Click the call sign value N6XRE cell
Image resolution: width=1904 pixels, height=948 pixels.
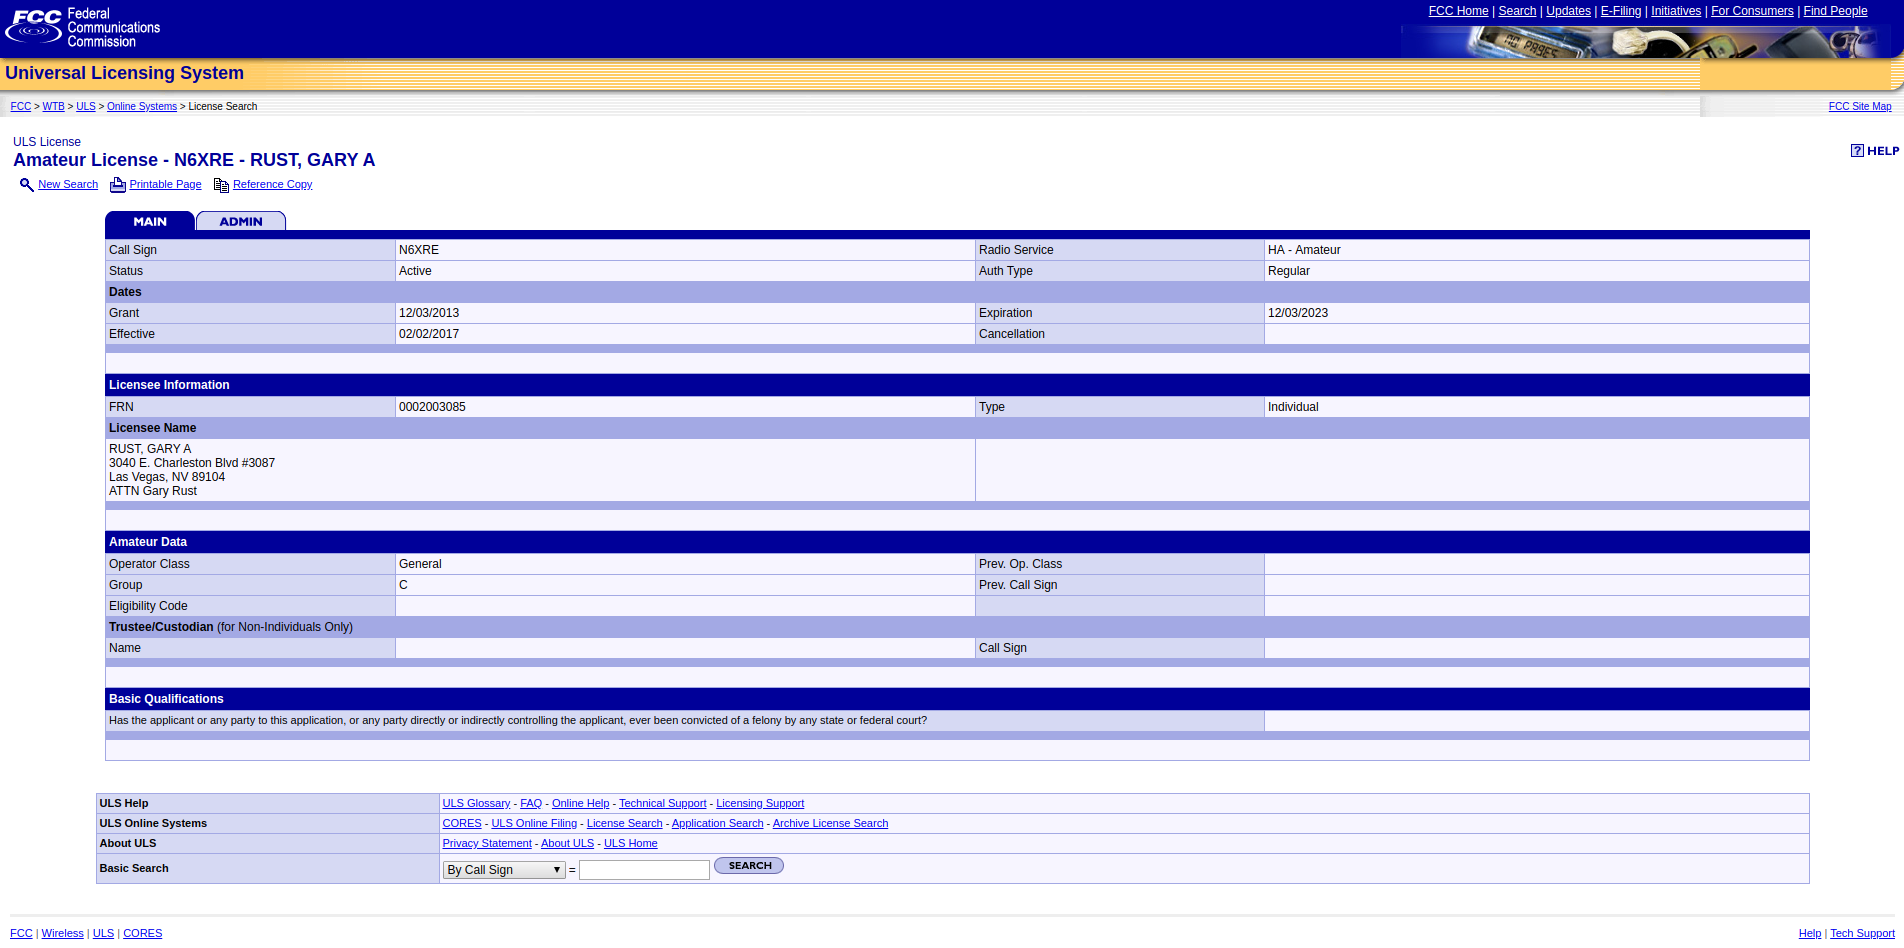685,250
